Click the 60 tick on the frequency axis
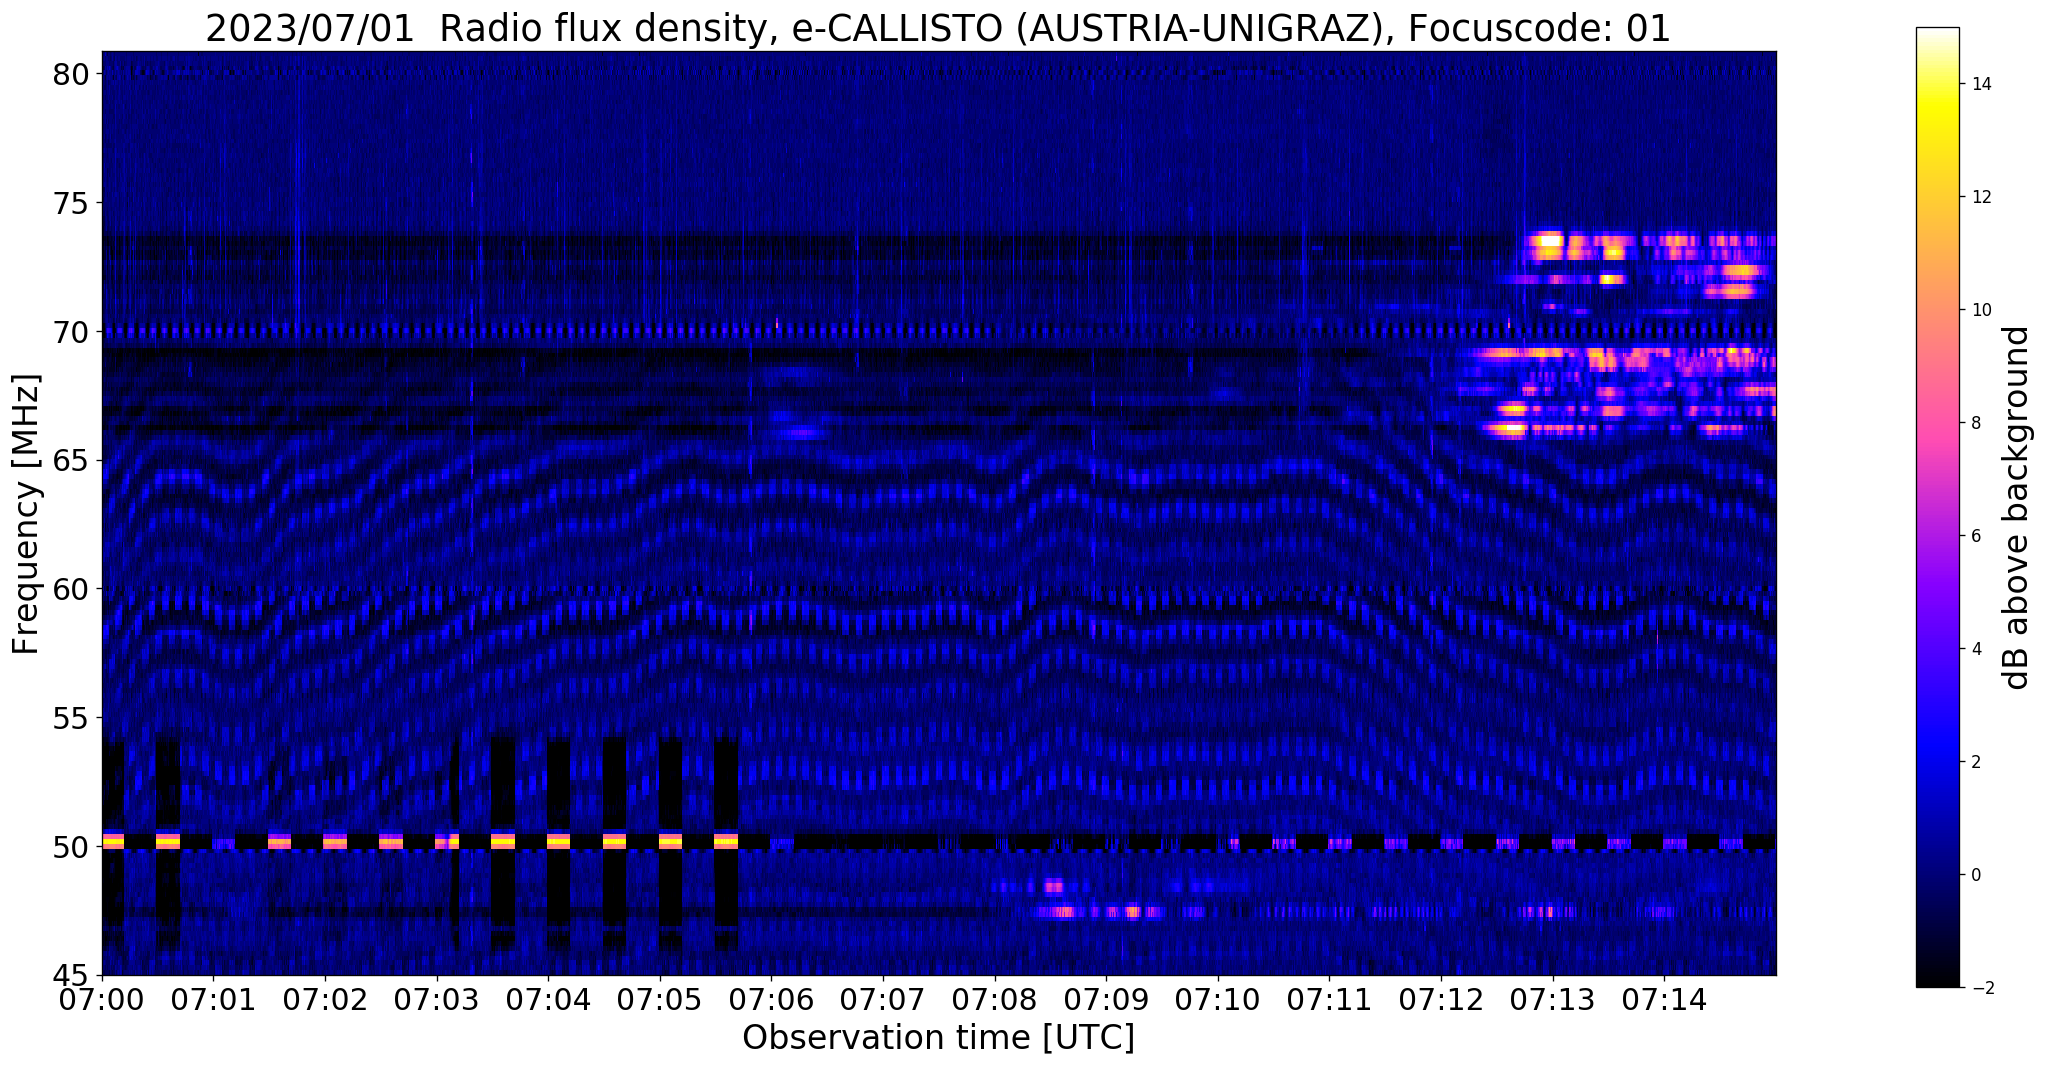Image resolution: width=2047 pixels, height=1067 pixels. [x=74, y=589]
